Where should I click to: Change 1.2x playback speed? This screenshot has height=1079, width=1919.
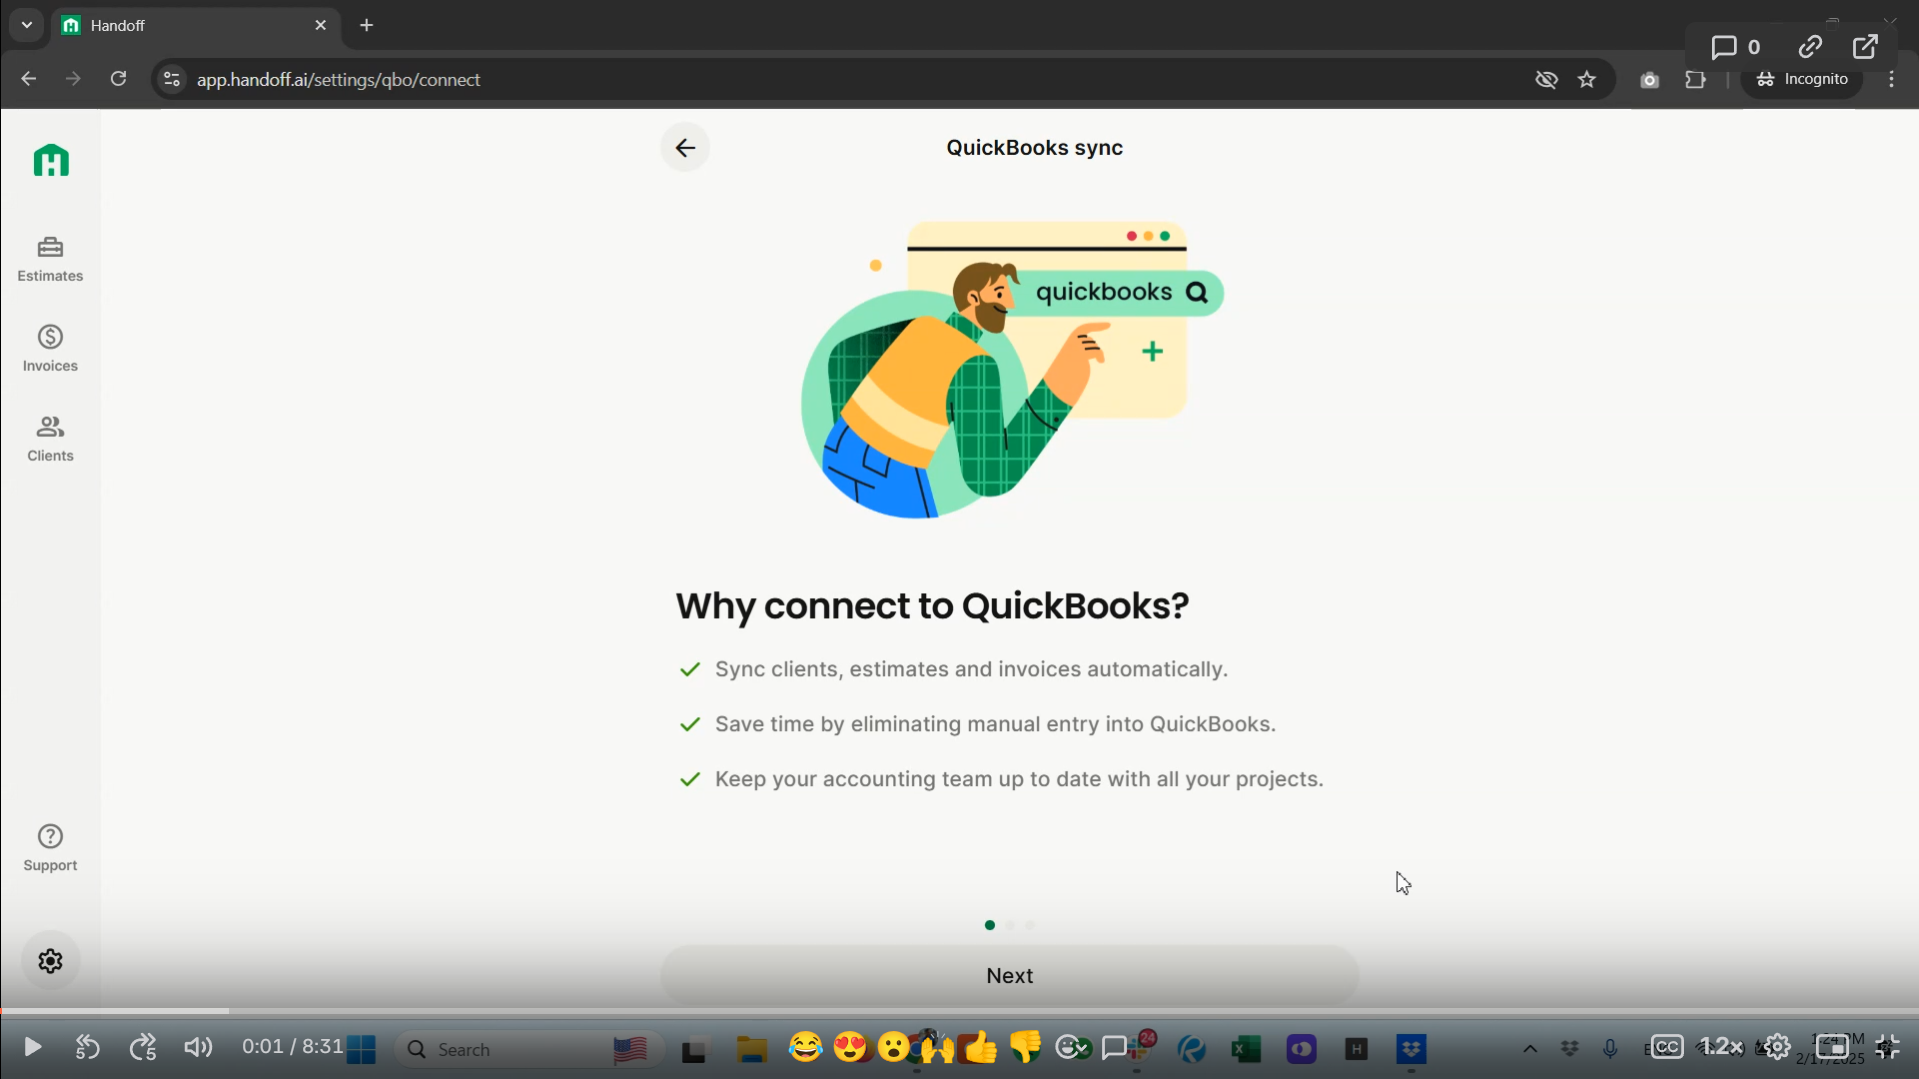1721,1047
